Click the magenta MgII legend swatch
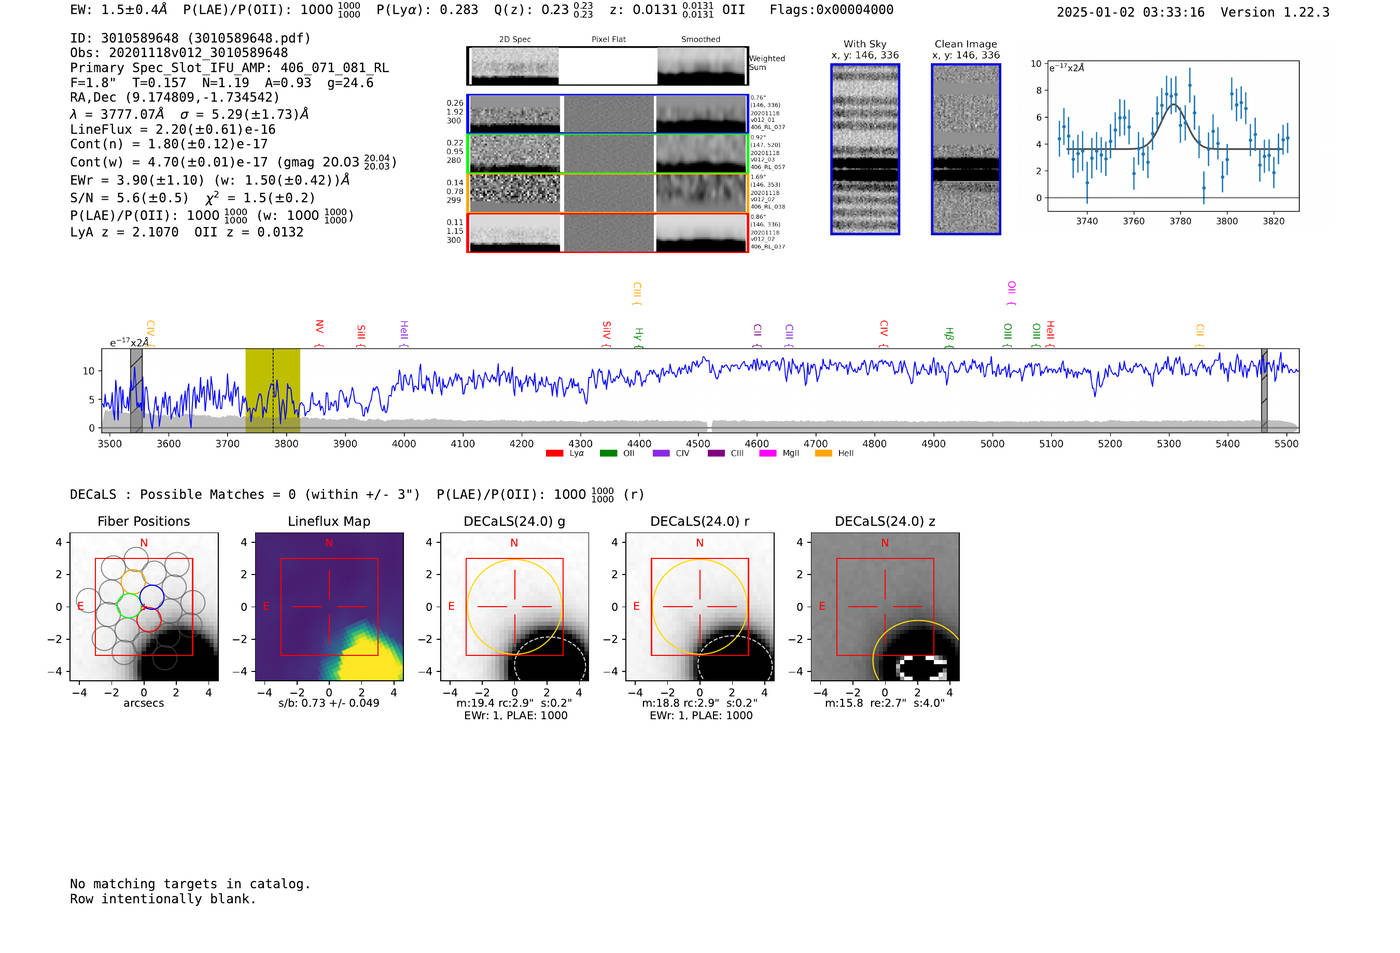Image resolution: width=1400 pixels, height=953 pixels. point(768,453)
